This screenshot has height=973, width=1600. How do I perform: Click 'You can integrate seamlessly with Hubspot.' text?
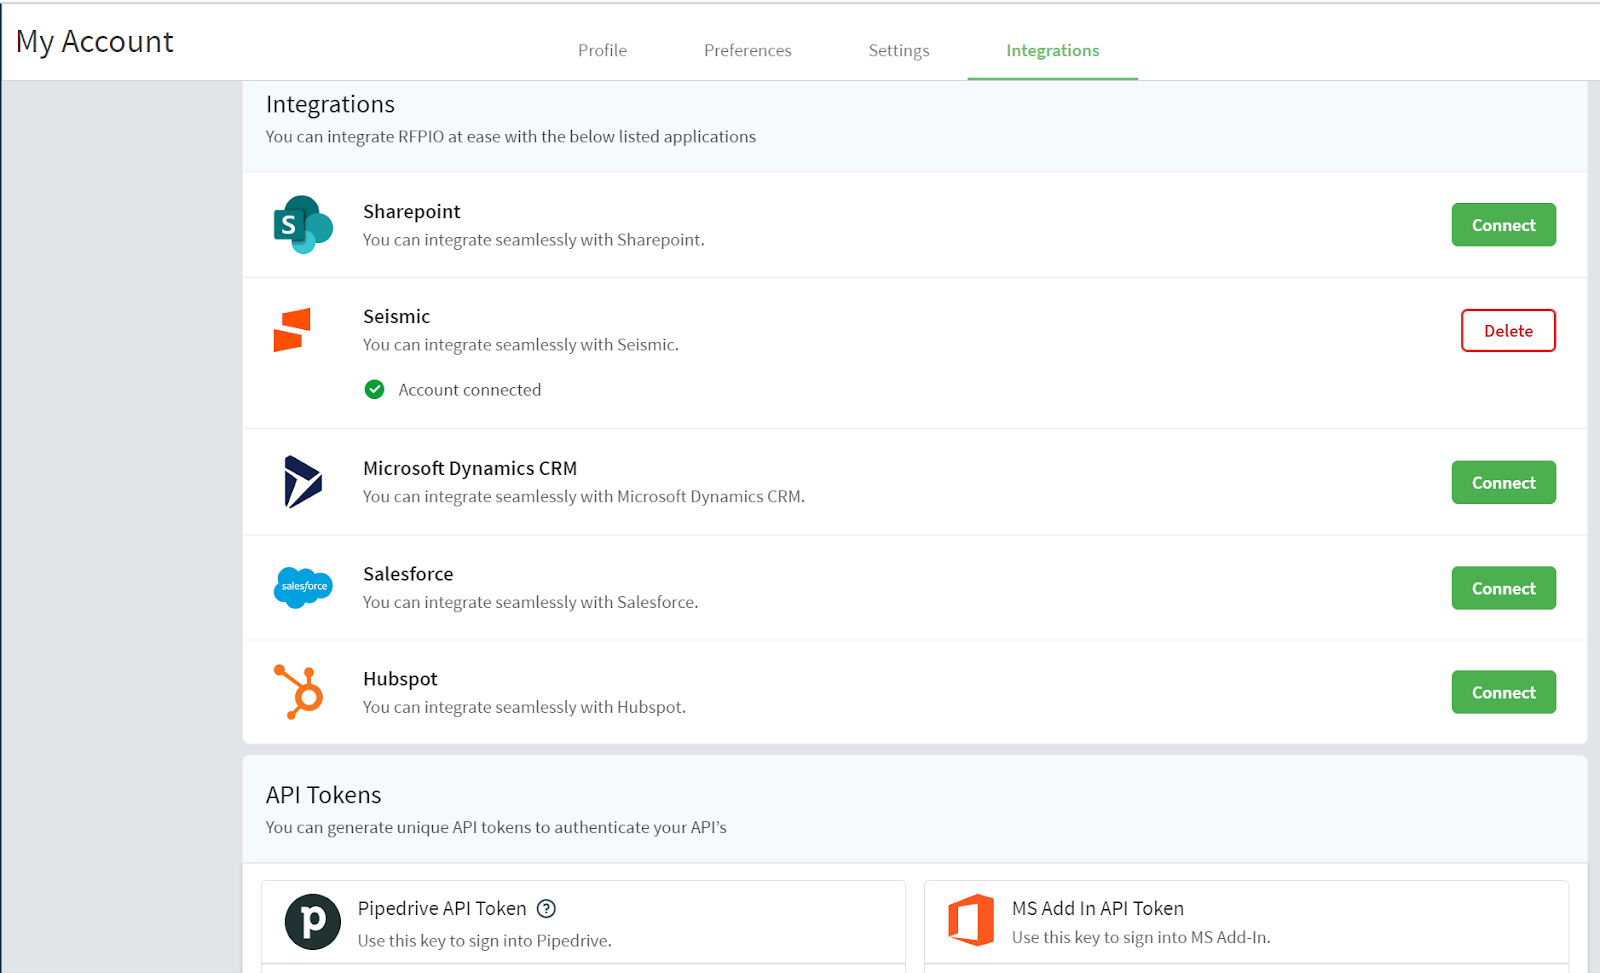[x=524, y=707]
